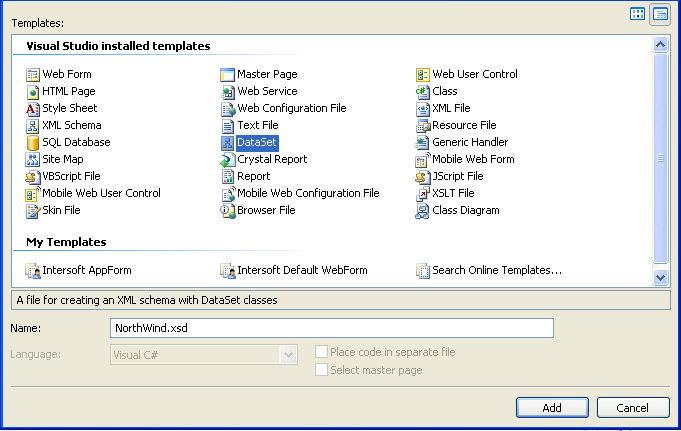Select the Generic Handler template icon
This screenshot has height=431, width=681.
(x=423, y=143)
